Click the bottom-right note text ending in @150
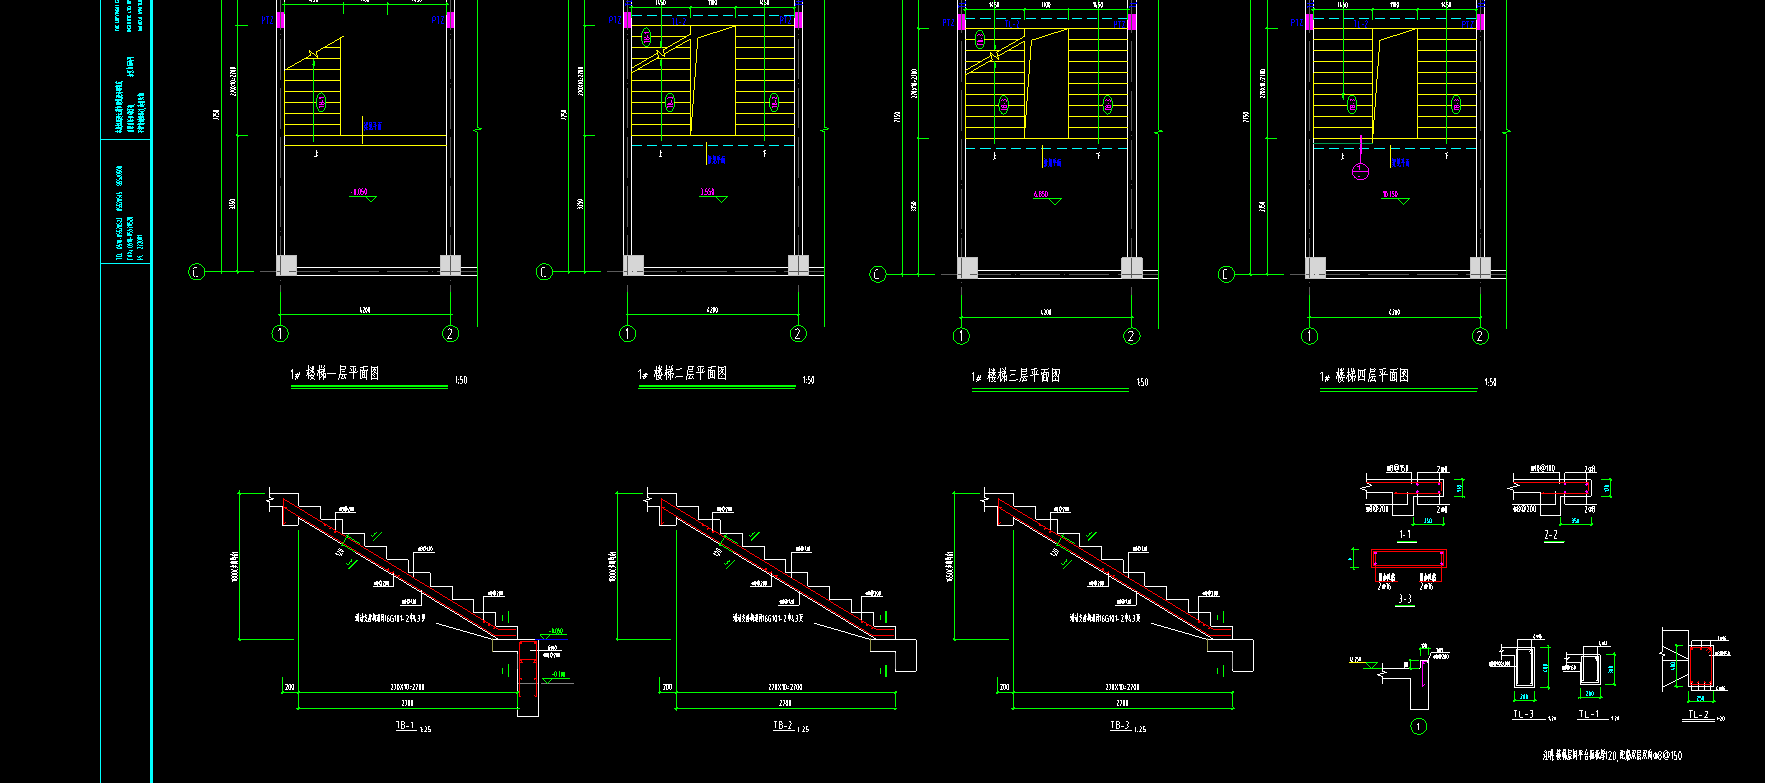Viewport: 1765px width, 783px height. pyautogui.click(x=1612, y=756)
